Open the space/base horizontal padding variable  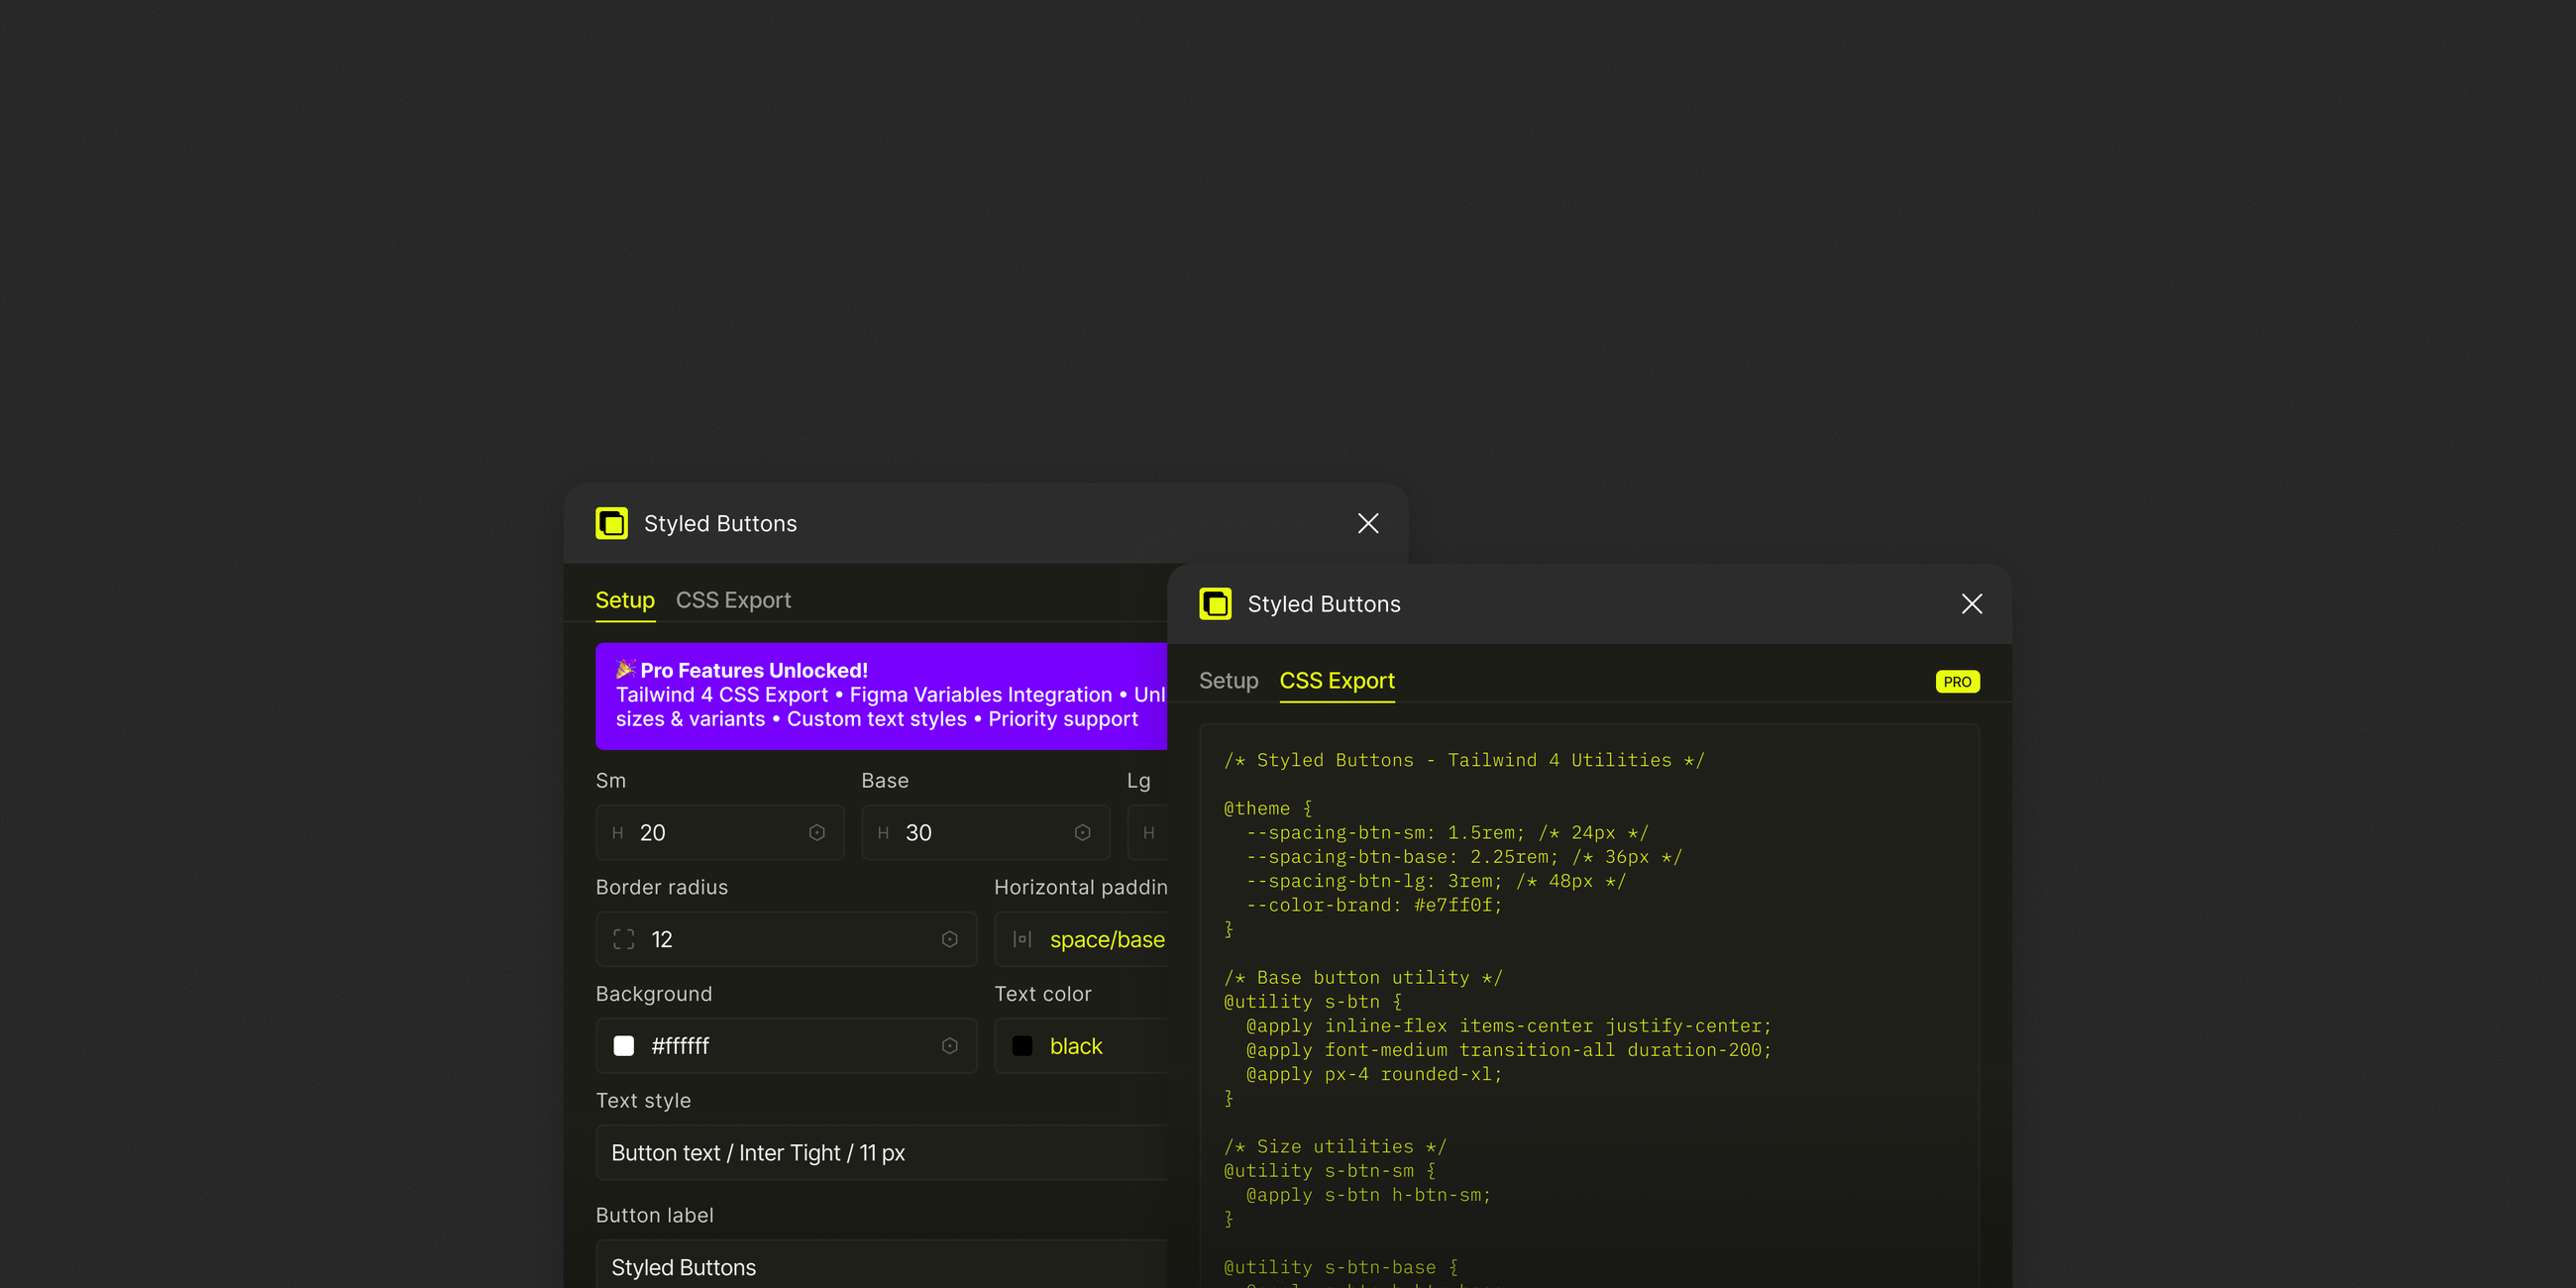pos(1106,939)
